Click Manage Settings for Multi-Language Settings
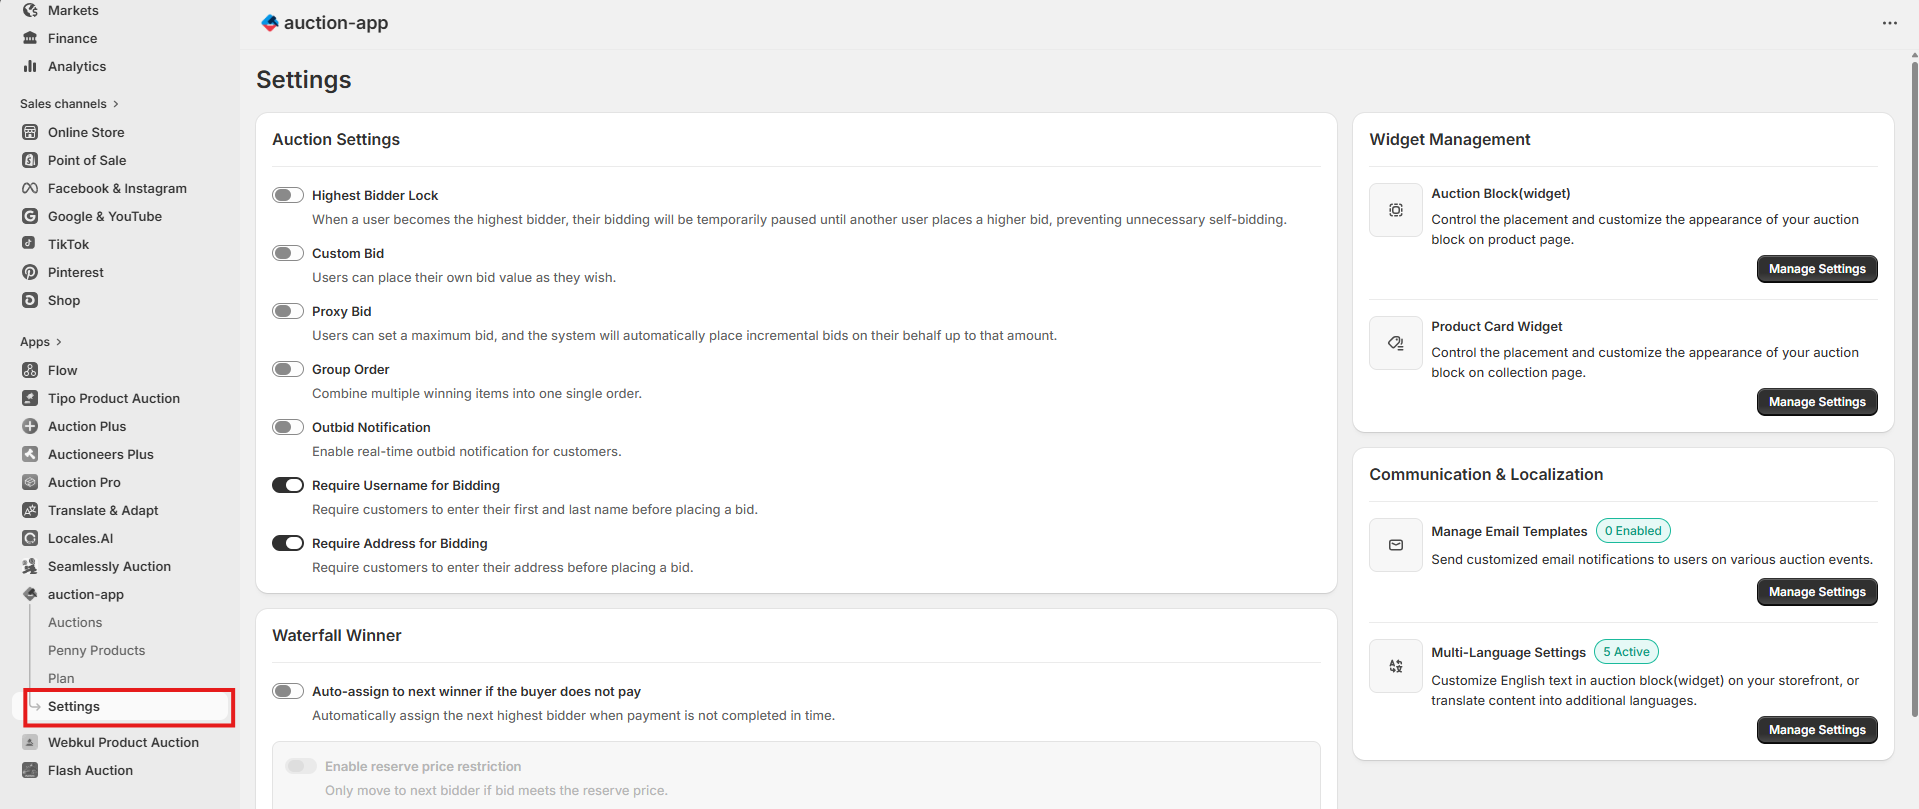This screenshot has height=809, width=1919. [1816, 730]
